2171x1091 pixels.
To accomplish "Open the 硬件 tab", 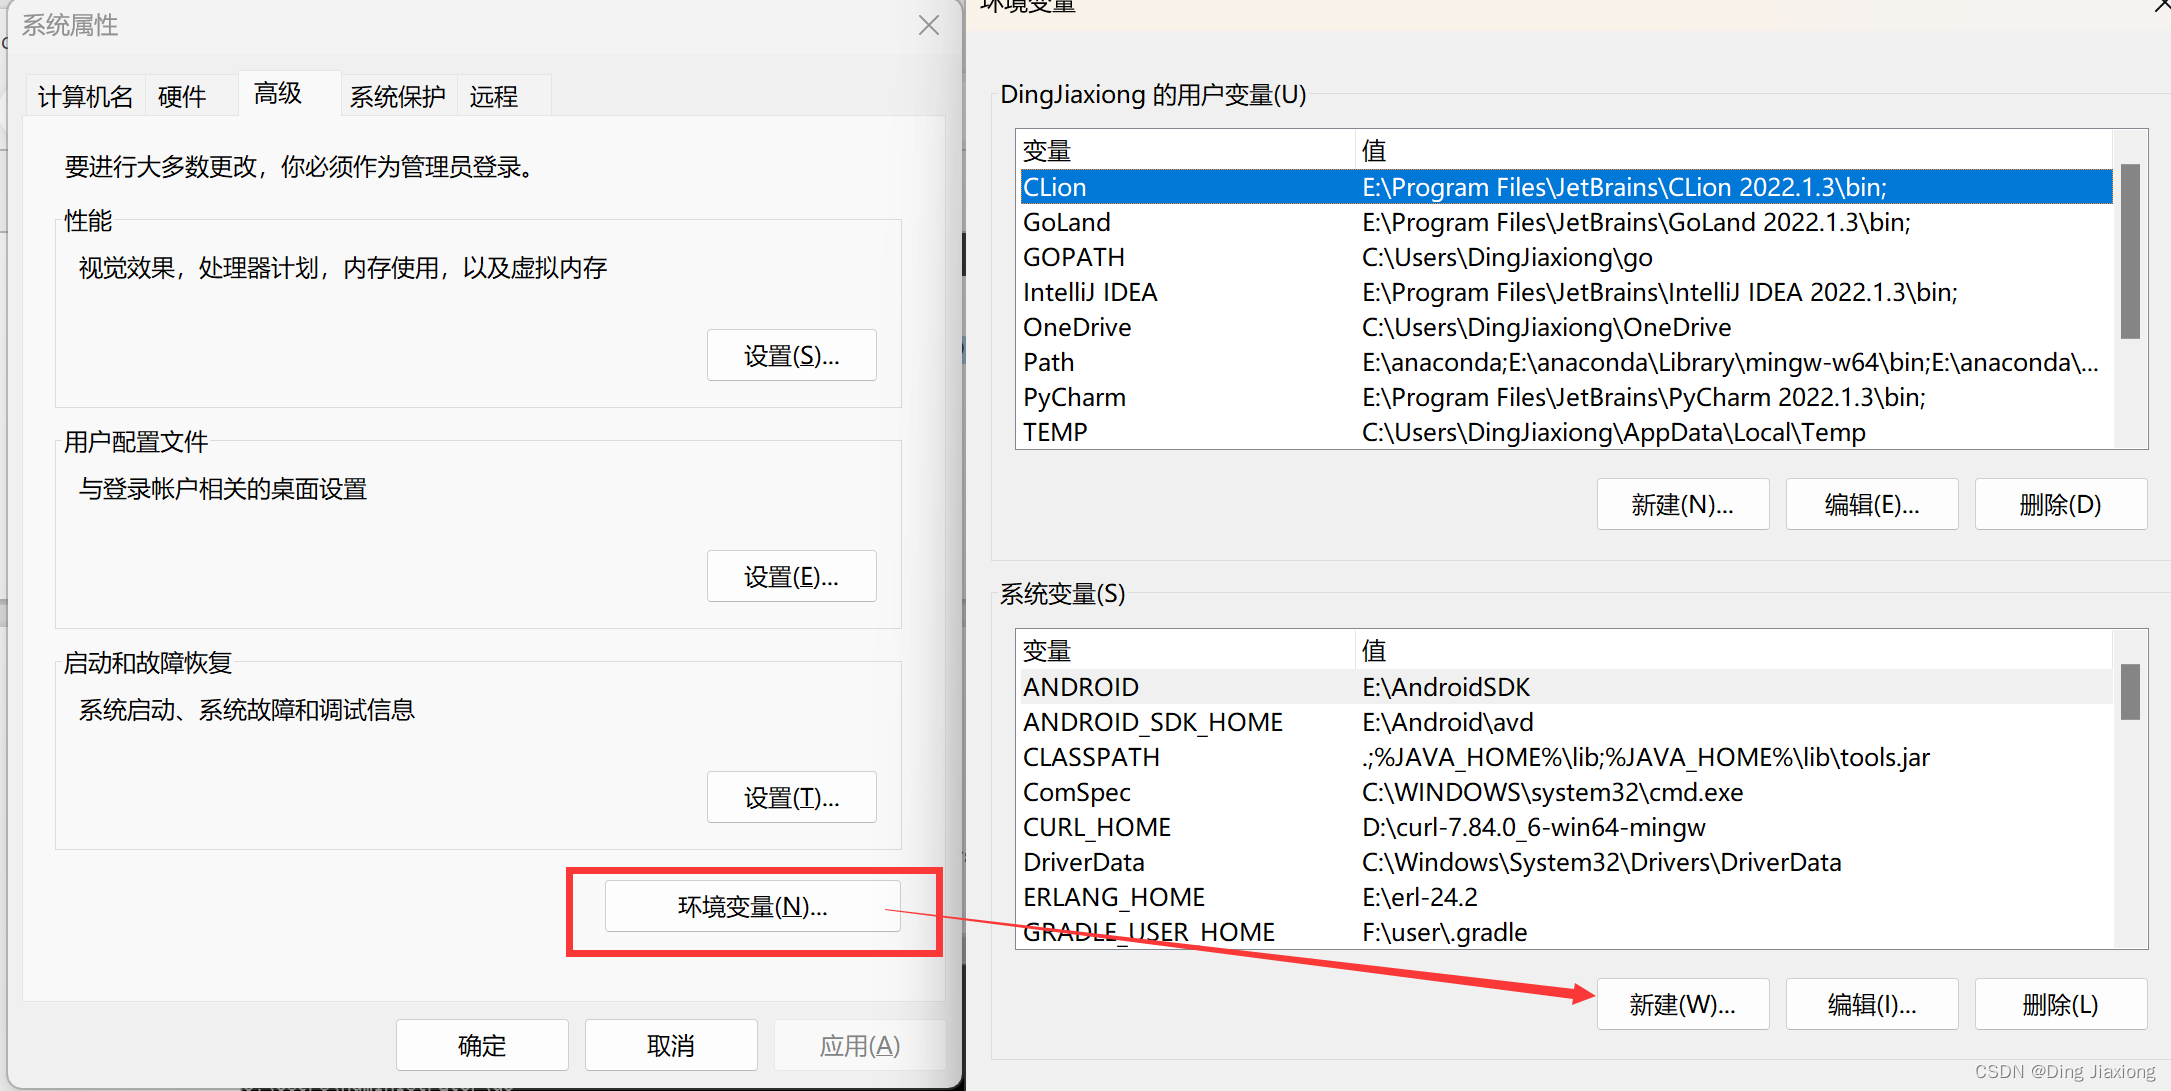I will pos(181,97).
